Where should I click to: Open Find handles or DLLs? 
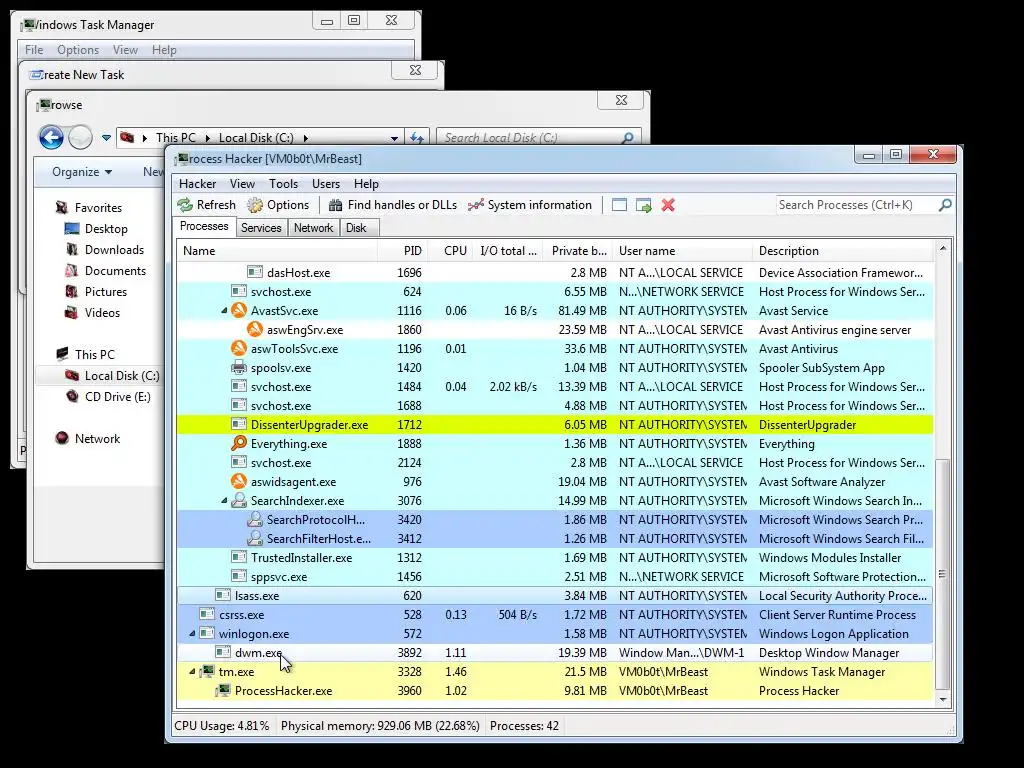[392, 205]
